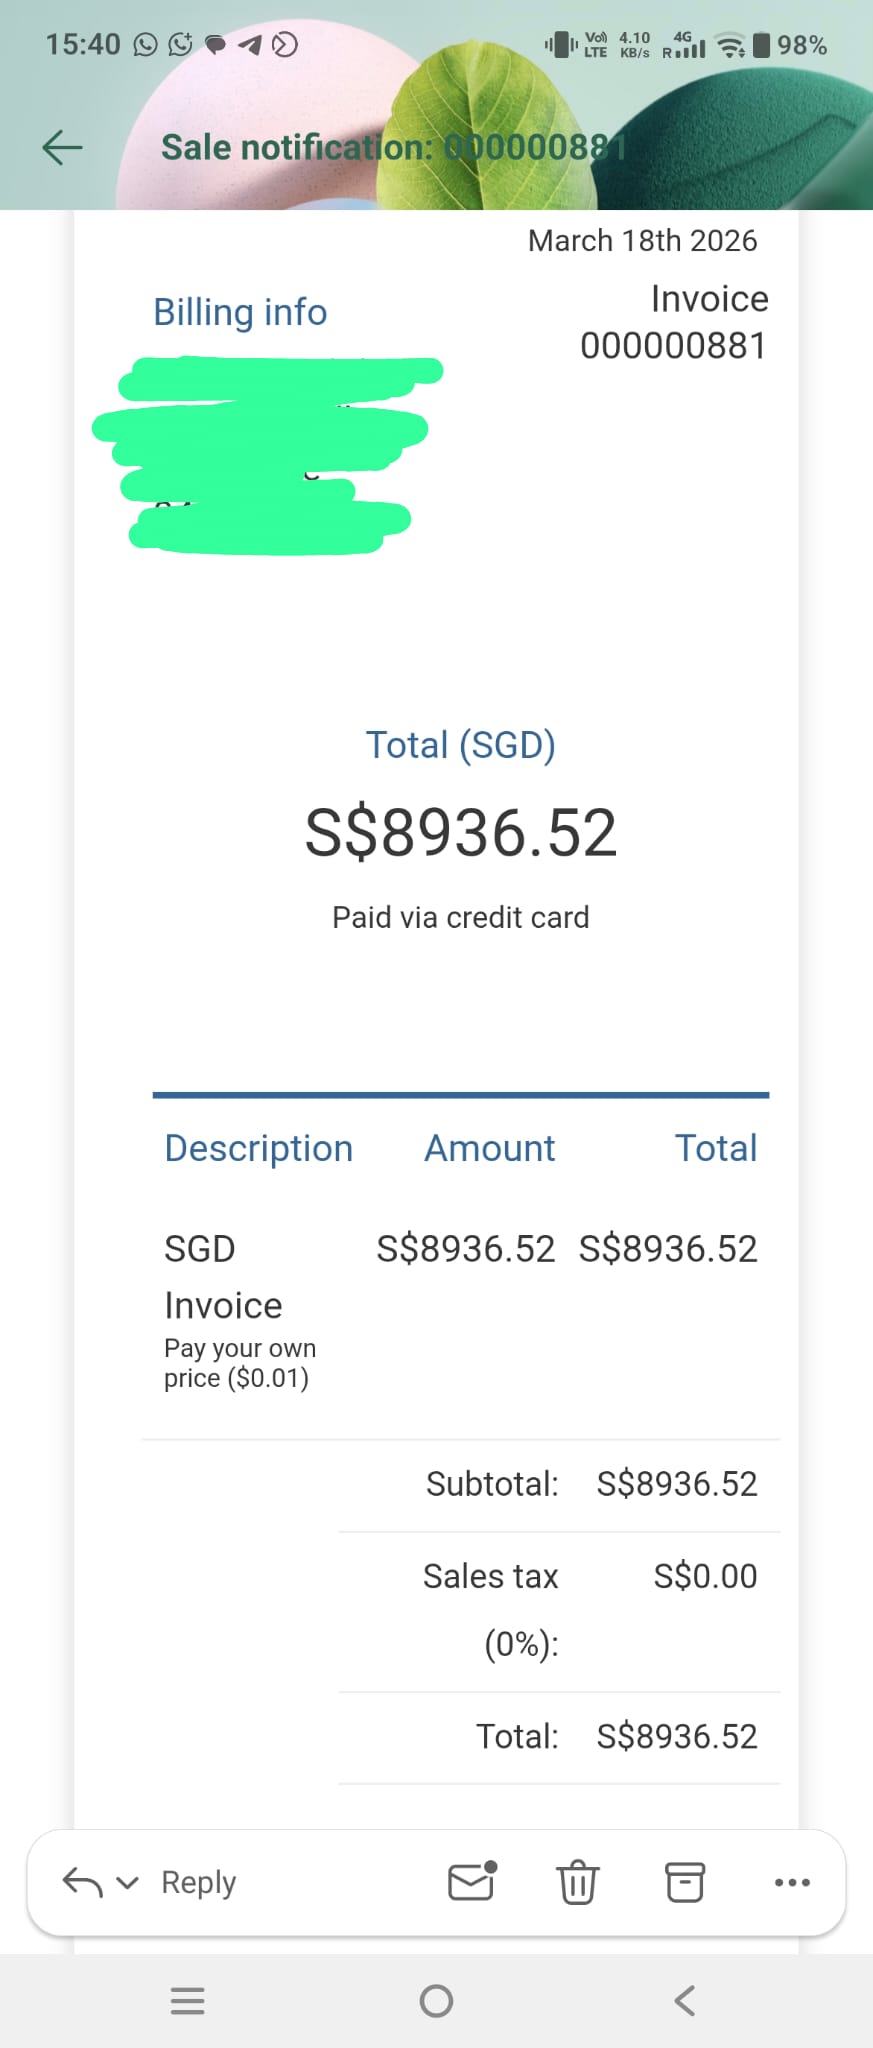
Task: Open Android recent apps button
Action: point(187,2000)
